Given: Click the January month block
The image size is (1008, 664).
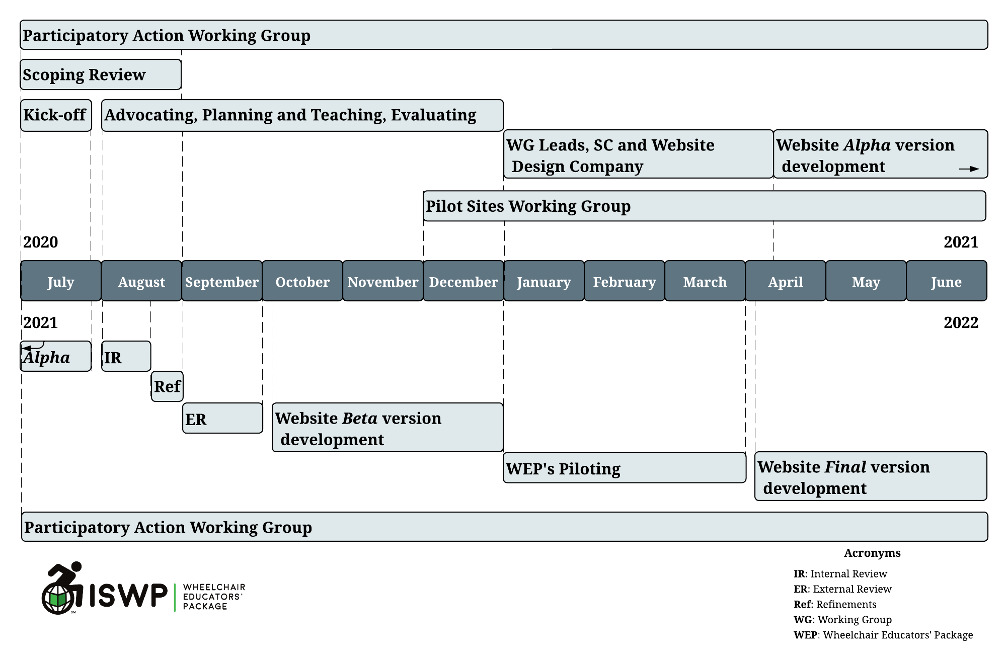Looking at the screenshot, I should pos(544,281).
